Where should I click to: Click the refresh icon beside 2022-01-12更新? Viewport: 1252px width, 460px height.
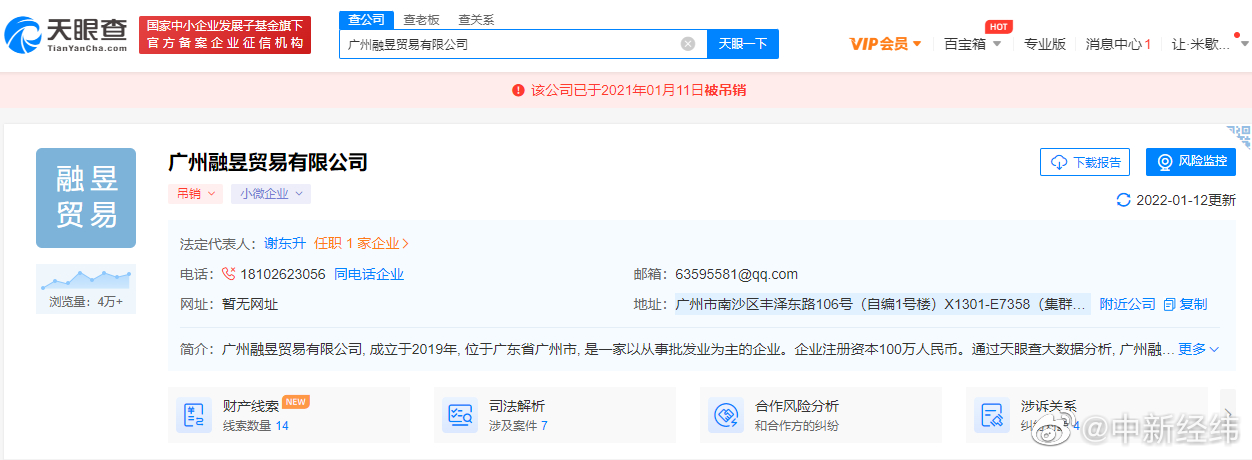click(1123, 200)
